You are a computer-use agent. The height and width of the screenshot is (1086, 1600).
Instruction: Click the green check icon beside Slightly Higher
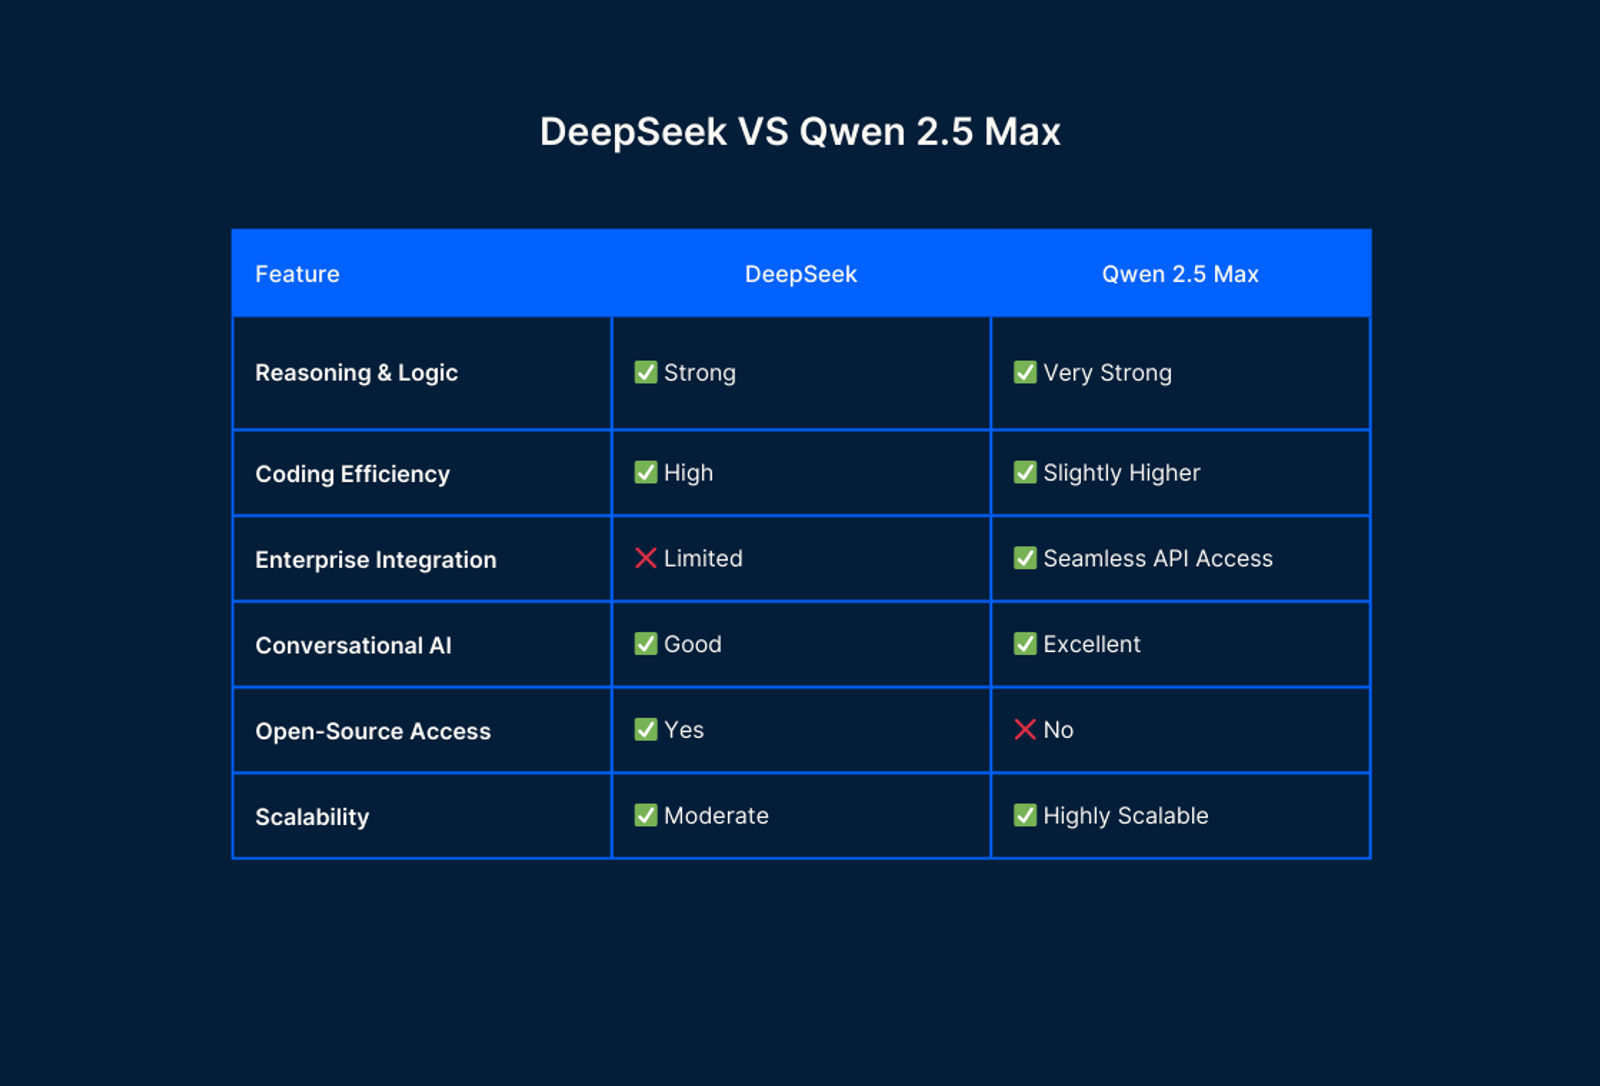pos(1025,472)
